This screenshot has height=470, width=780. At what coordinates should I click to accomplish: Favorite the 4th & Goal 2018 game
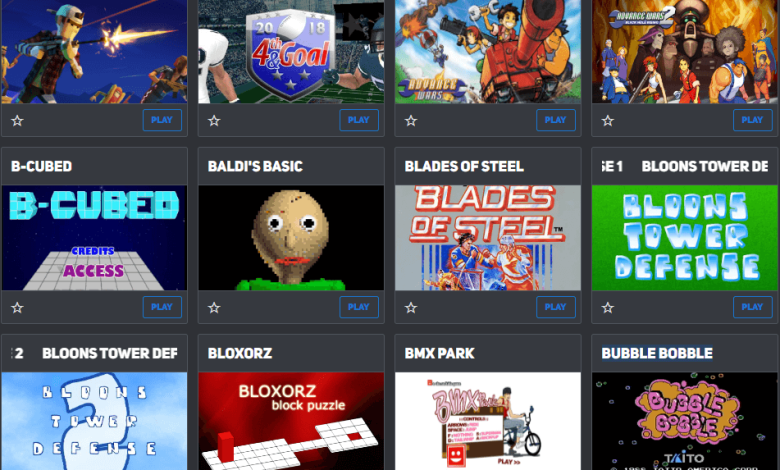(214, 120)
